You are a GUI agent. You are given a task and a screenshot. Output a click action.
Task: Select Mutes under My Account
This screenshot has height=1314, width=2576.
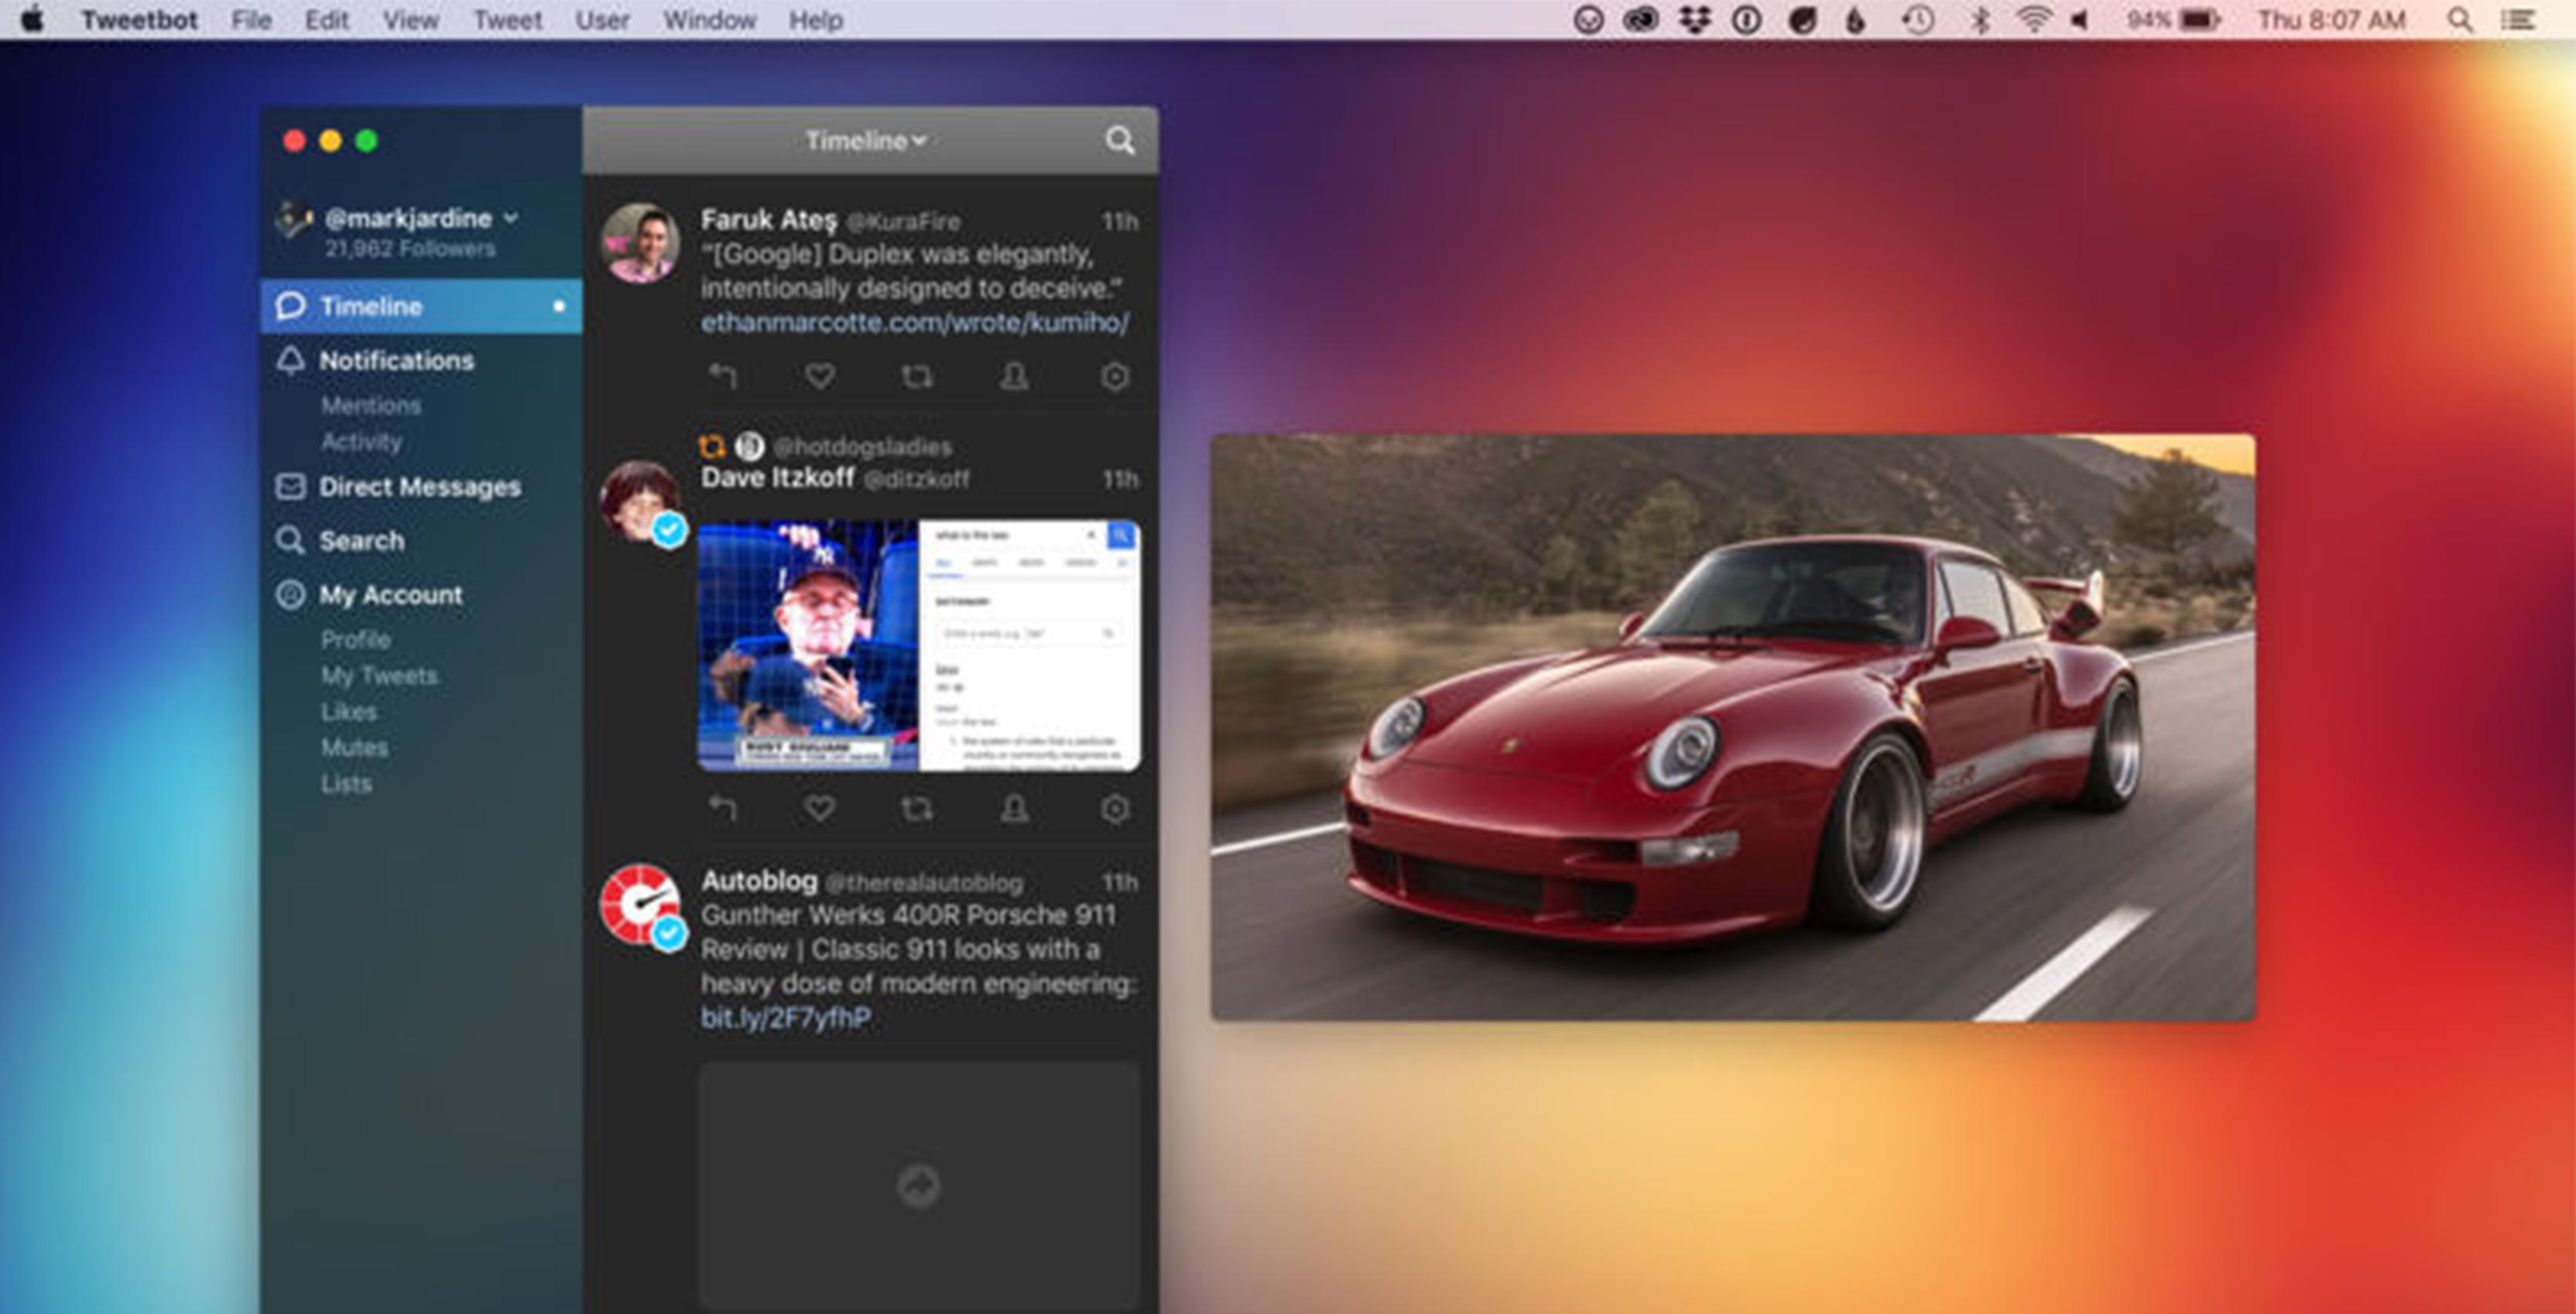(x=354, y=747)
